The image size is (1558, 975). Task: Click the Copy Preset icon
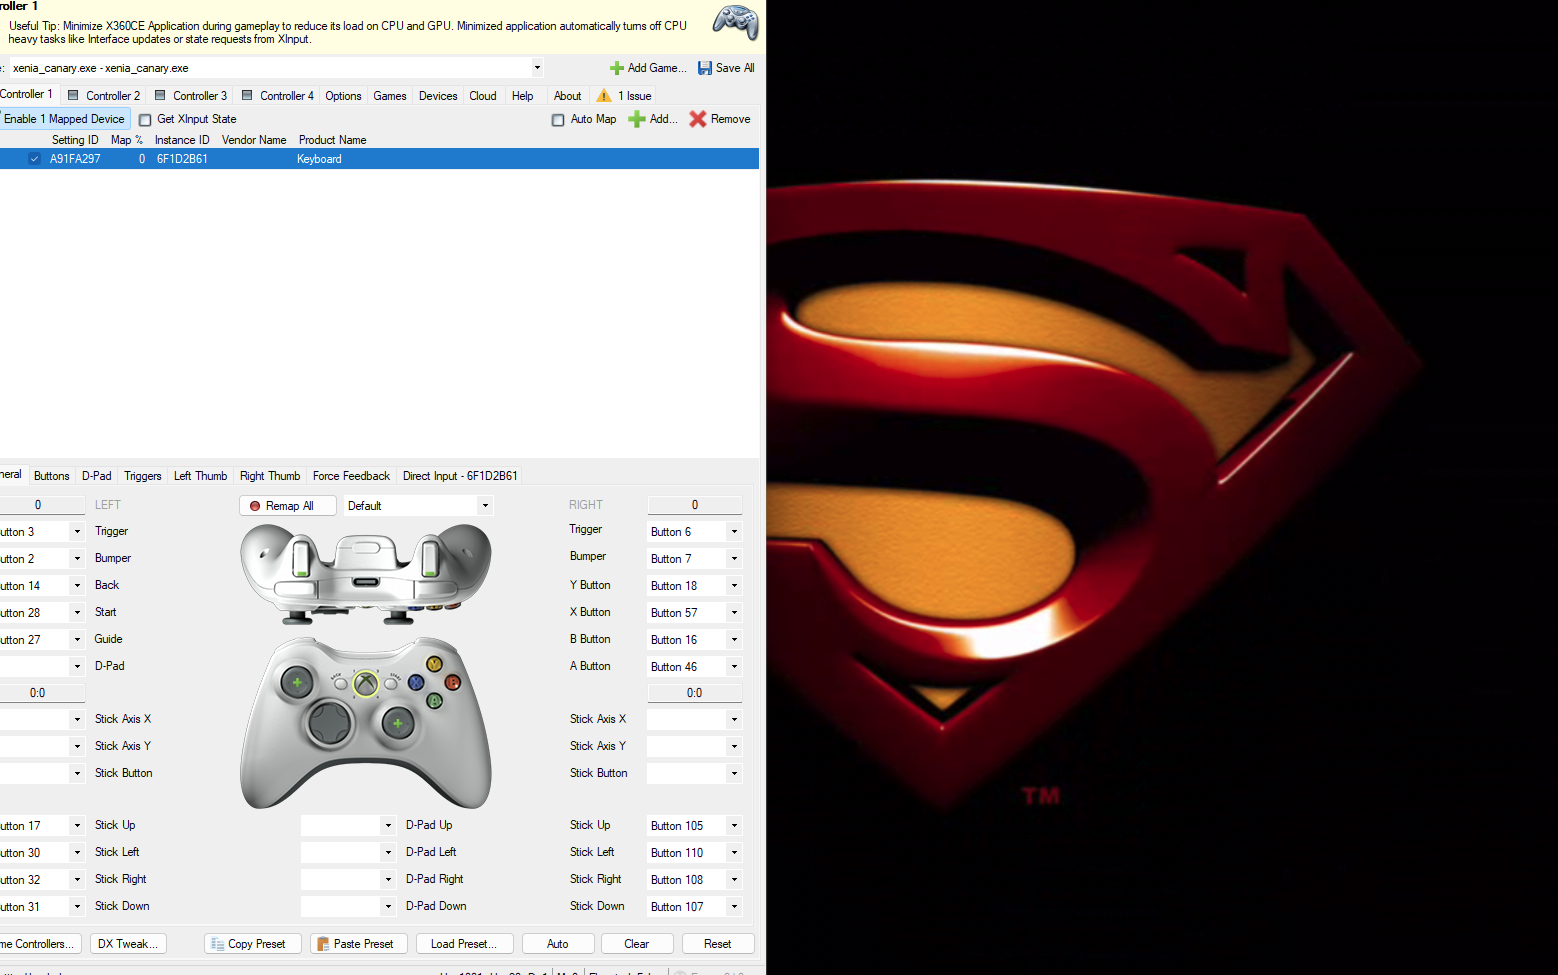218,944
